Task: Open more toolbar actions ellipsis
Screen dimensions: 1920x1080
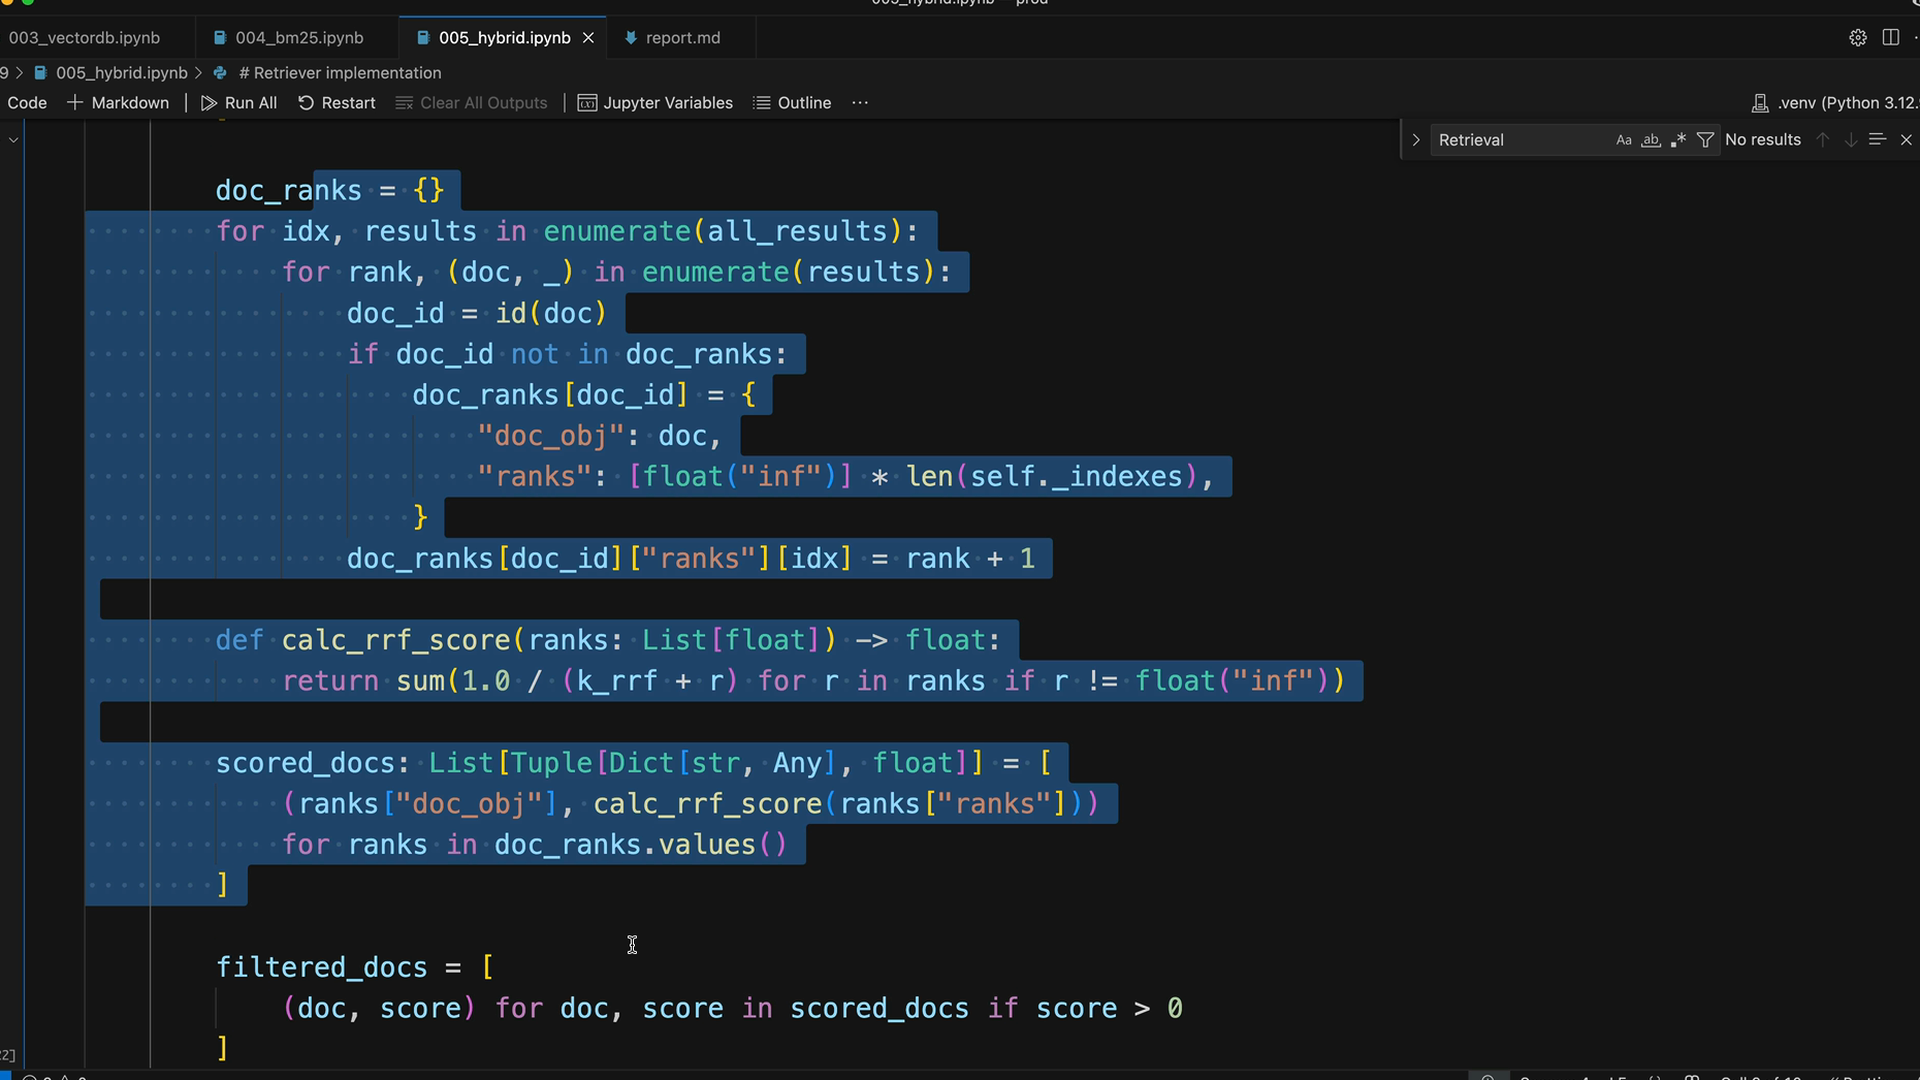Action: tap(860, 103)
